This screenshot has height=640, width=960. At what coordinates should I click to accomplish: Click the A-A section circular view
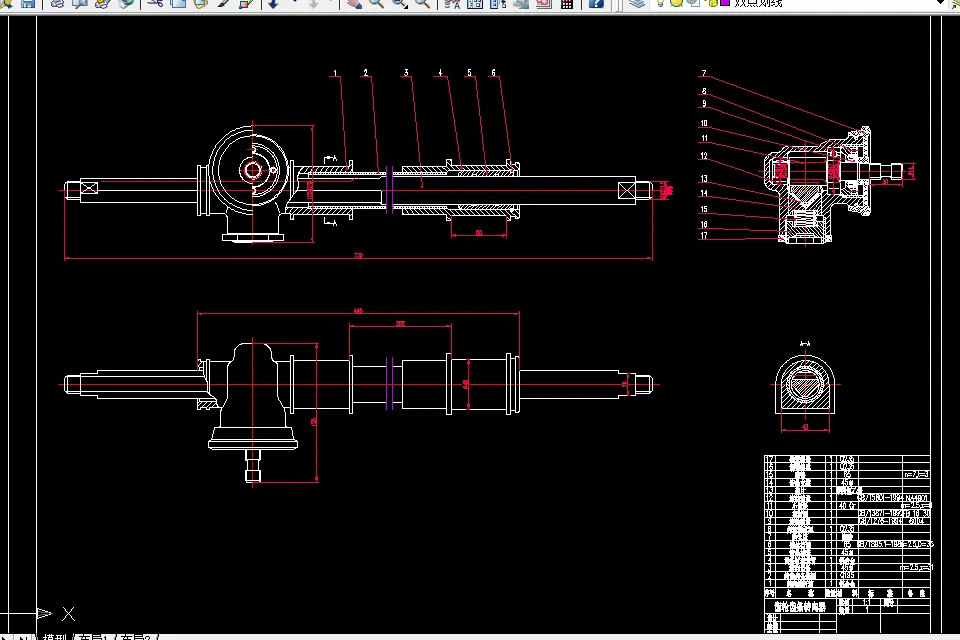(805, 385)
